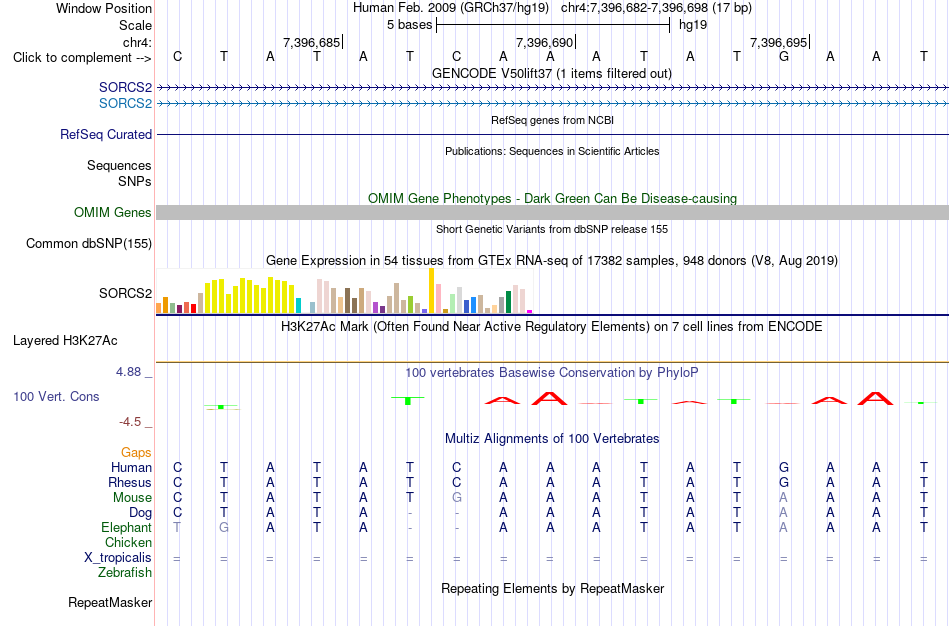Click the light blue SORCS2 transcript label
Screen dimensions: 950x626
125,104
